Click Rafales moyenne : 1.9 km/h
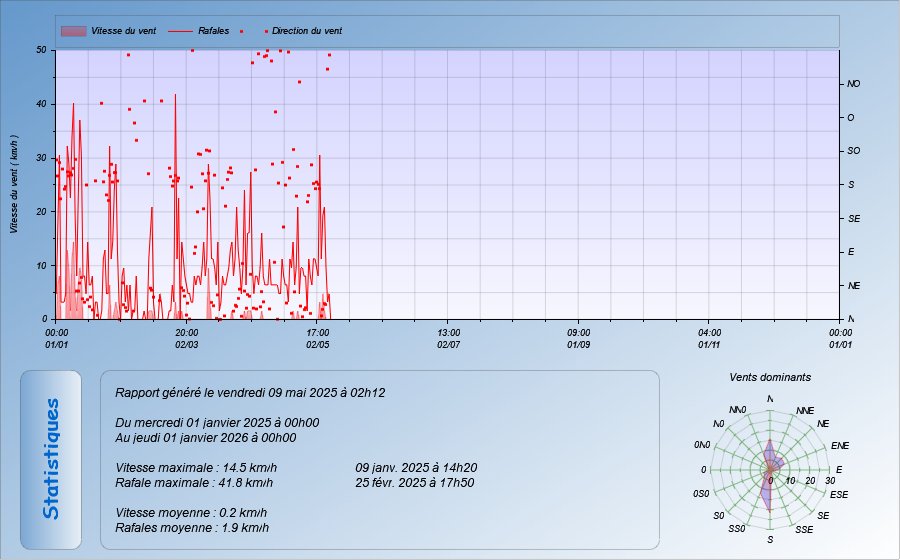The width and height of the screenshot is (900, 560). (x=192, y=528)
